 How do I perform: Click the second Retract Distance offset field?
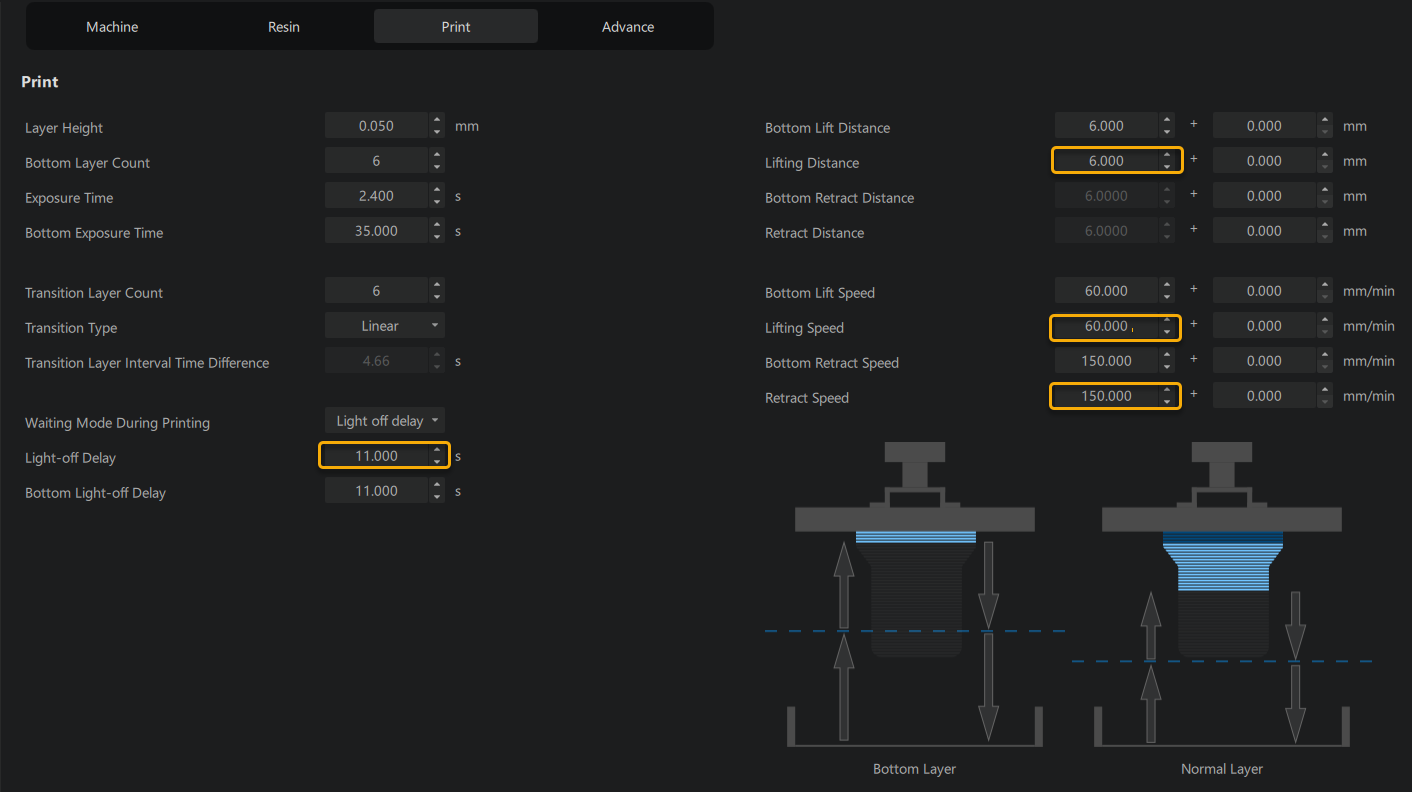(1264, 231)
